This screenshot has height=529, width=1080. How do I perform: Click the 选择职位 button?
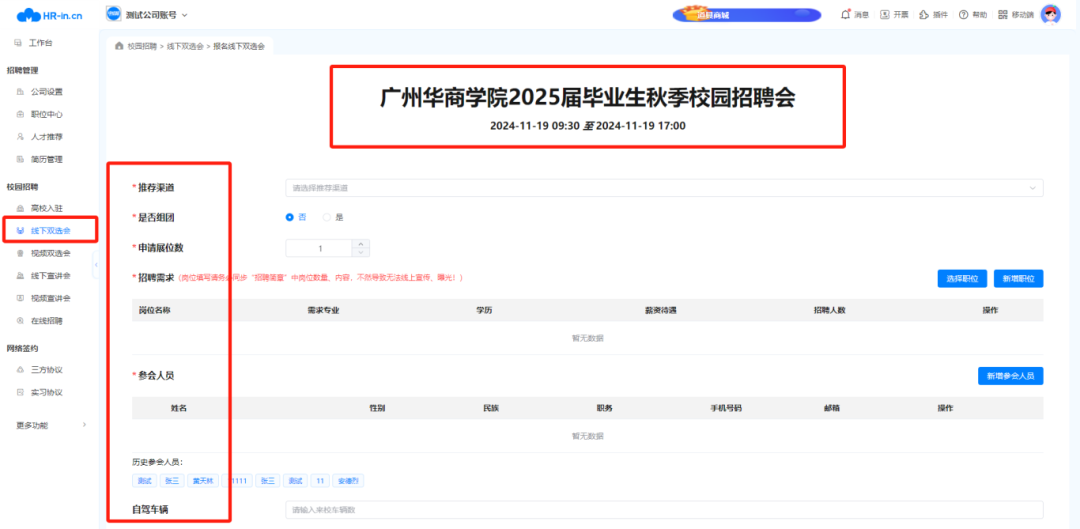click(962, 279)
